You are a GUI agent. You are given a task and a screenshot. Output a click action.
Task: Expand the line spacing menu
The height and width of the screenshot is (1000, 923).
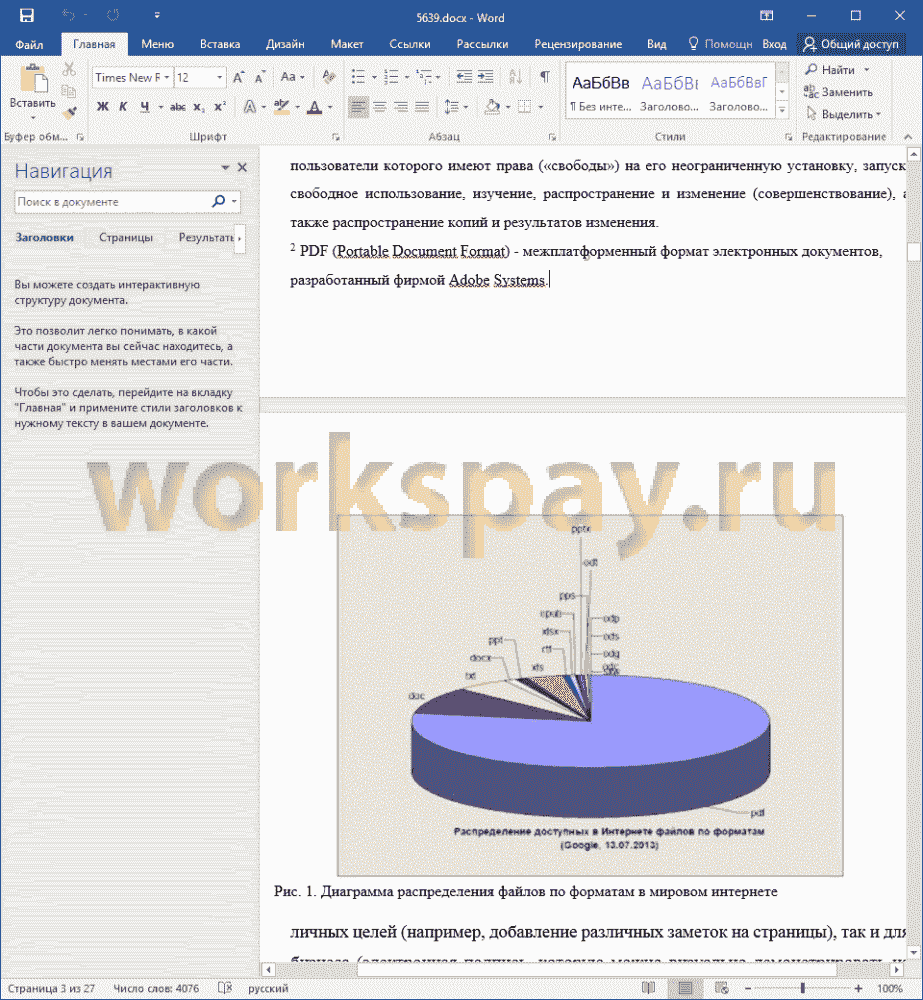pos(466,107)
